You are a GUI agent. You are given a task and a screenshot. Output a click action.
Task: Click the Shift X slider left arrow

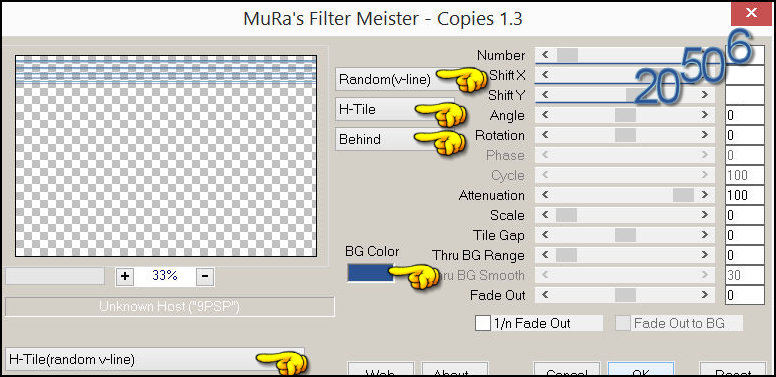(x=545, y=75)
